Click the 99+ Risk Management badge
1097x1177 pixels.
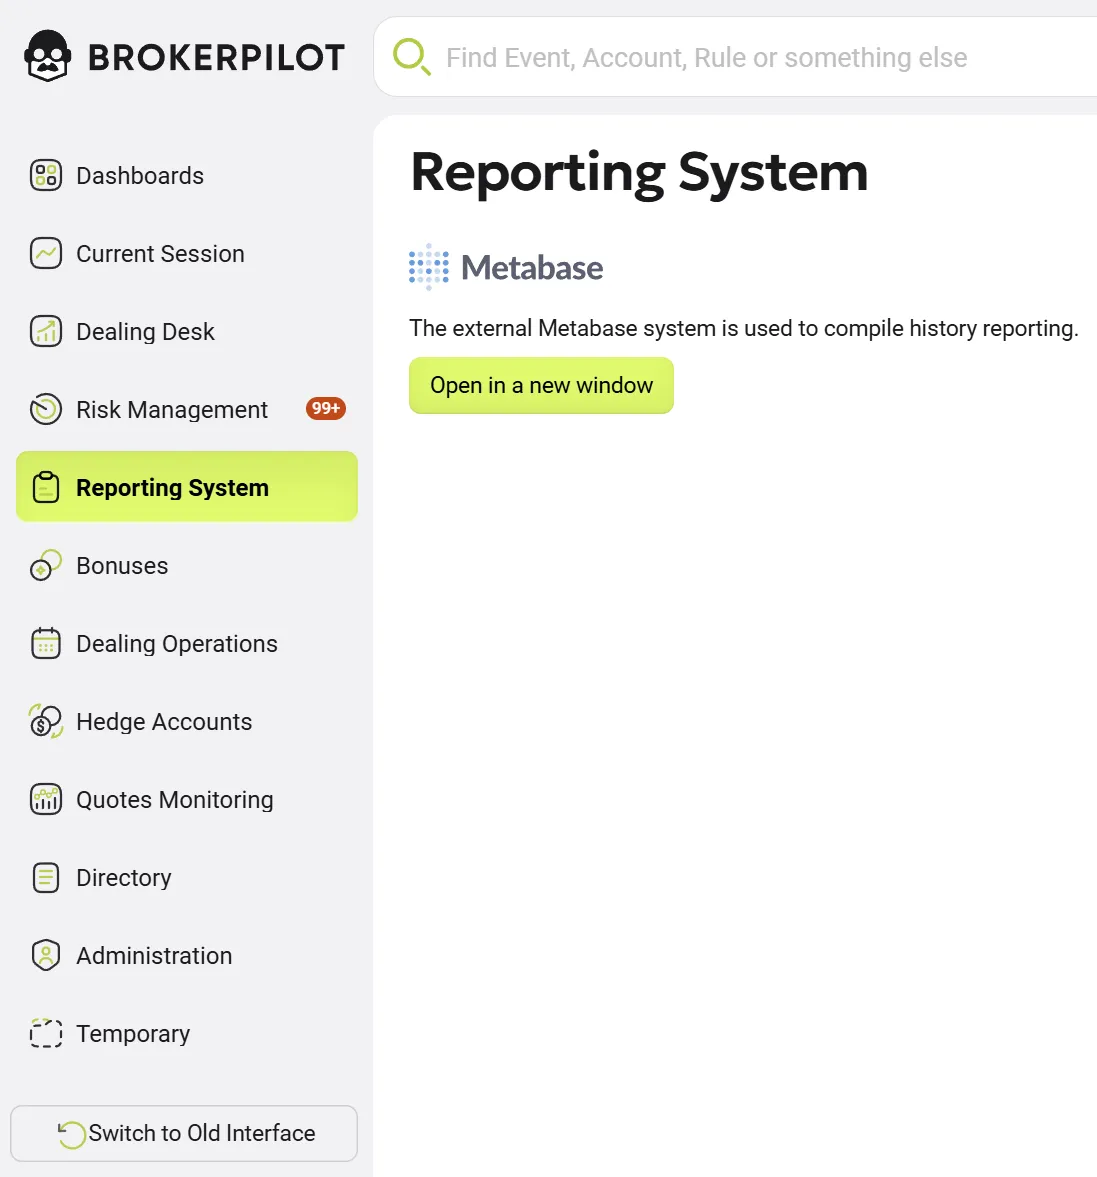(325, 408)
